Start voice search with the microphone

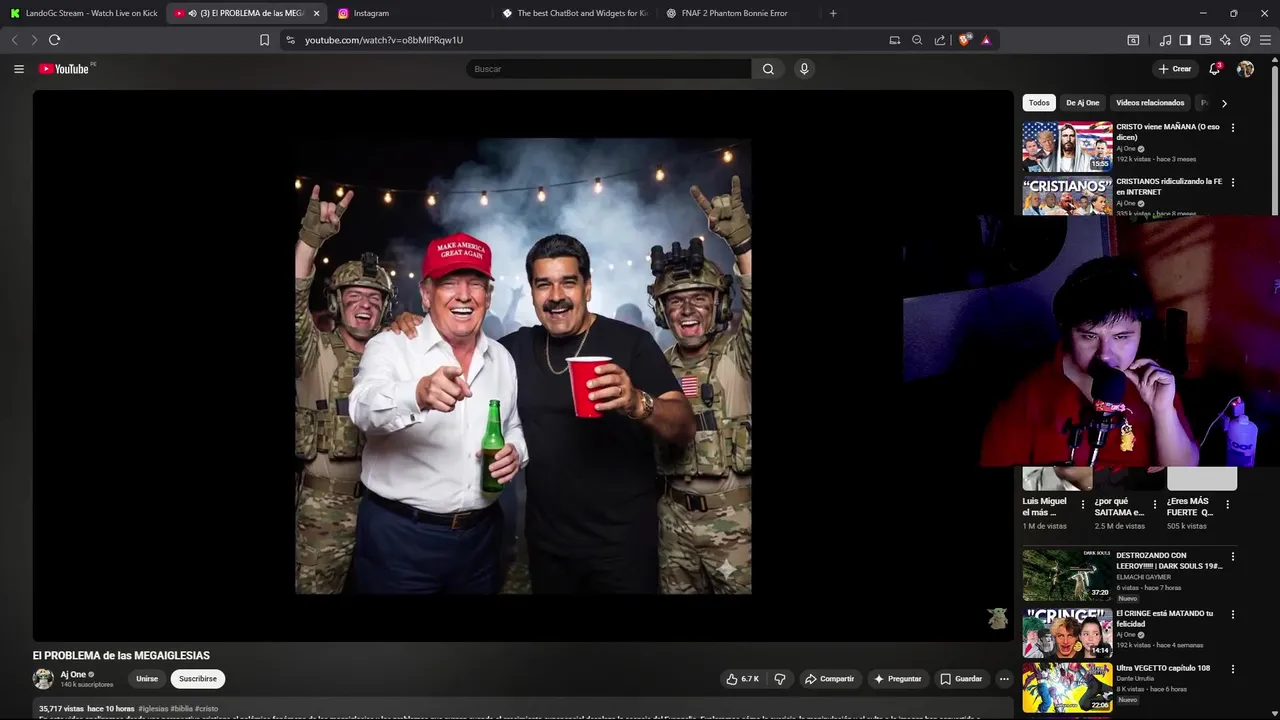(804, 69)
